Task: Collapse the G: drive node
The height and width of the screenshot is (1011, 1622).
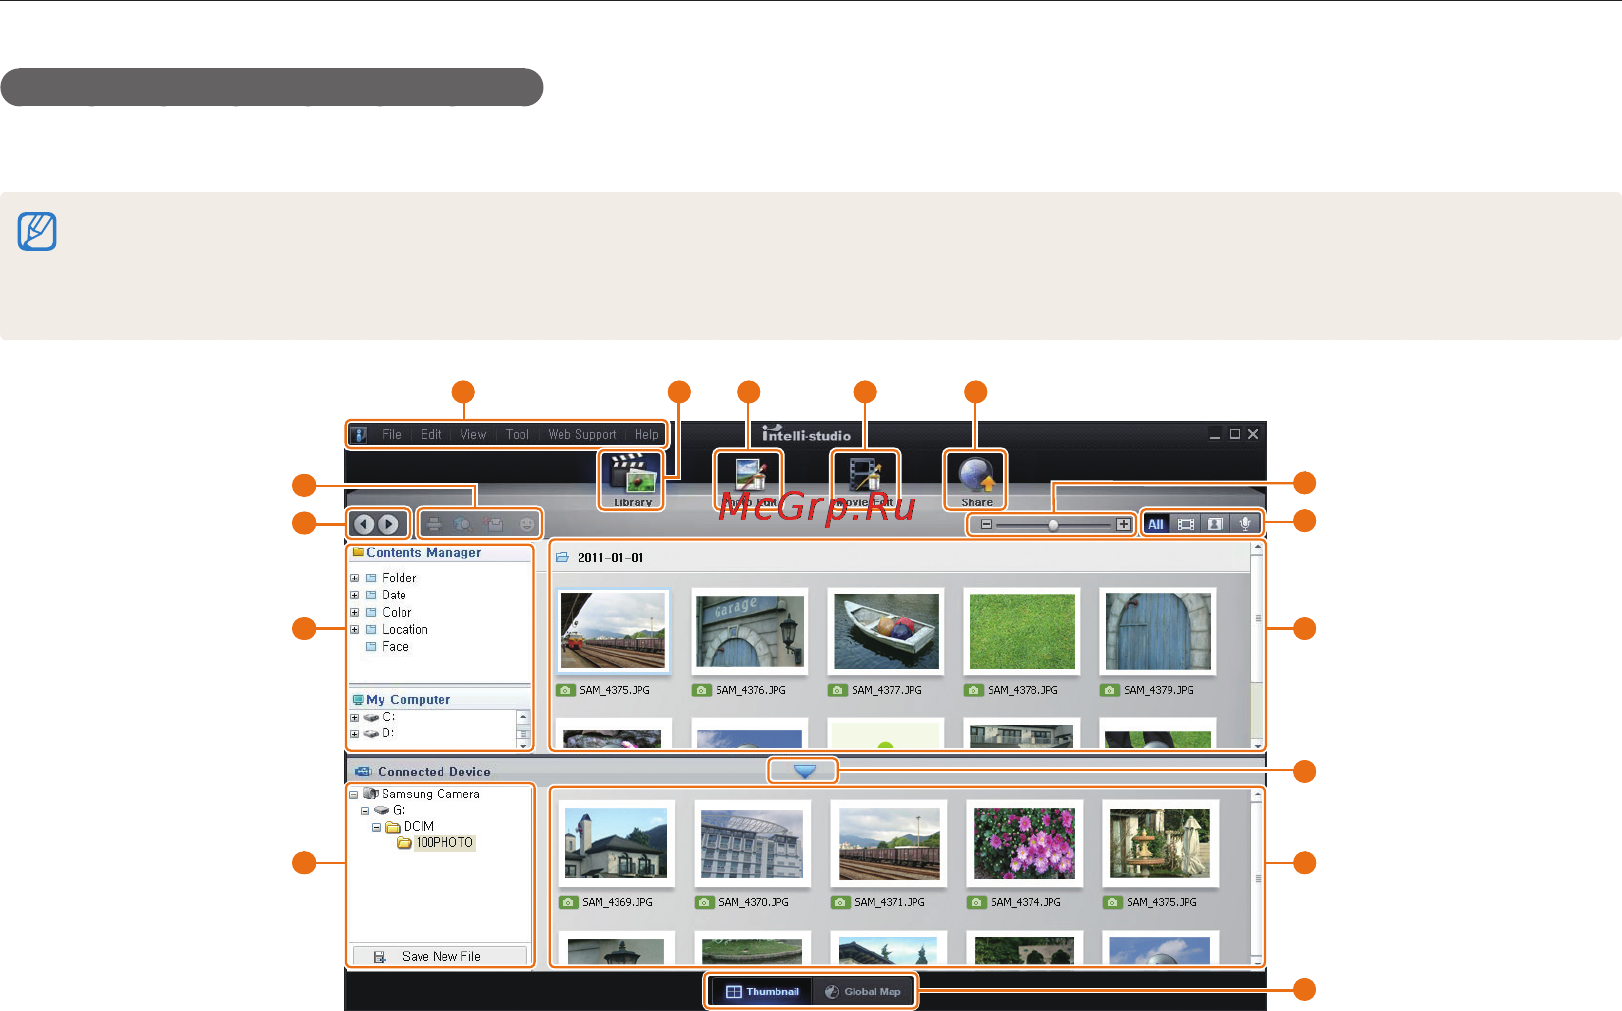Action: (365, 811)
